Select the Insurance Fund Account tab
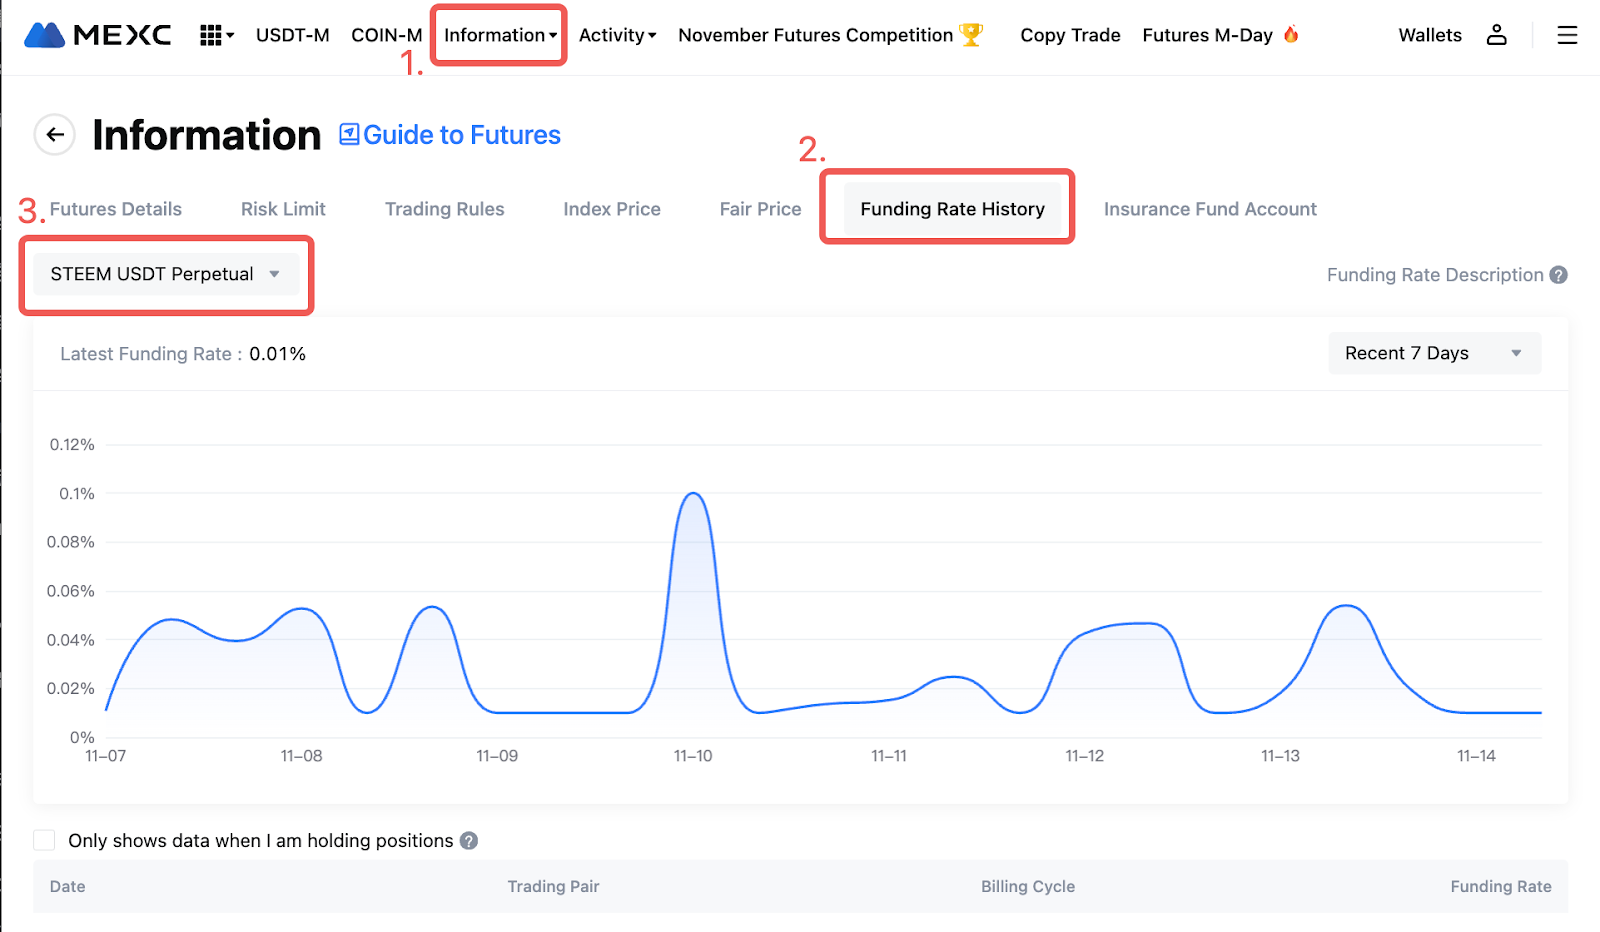 (x=1209, y=209)
